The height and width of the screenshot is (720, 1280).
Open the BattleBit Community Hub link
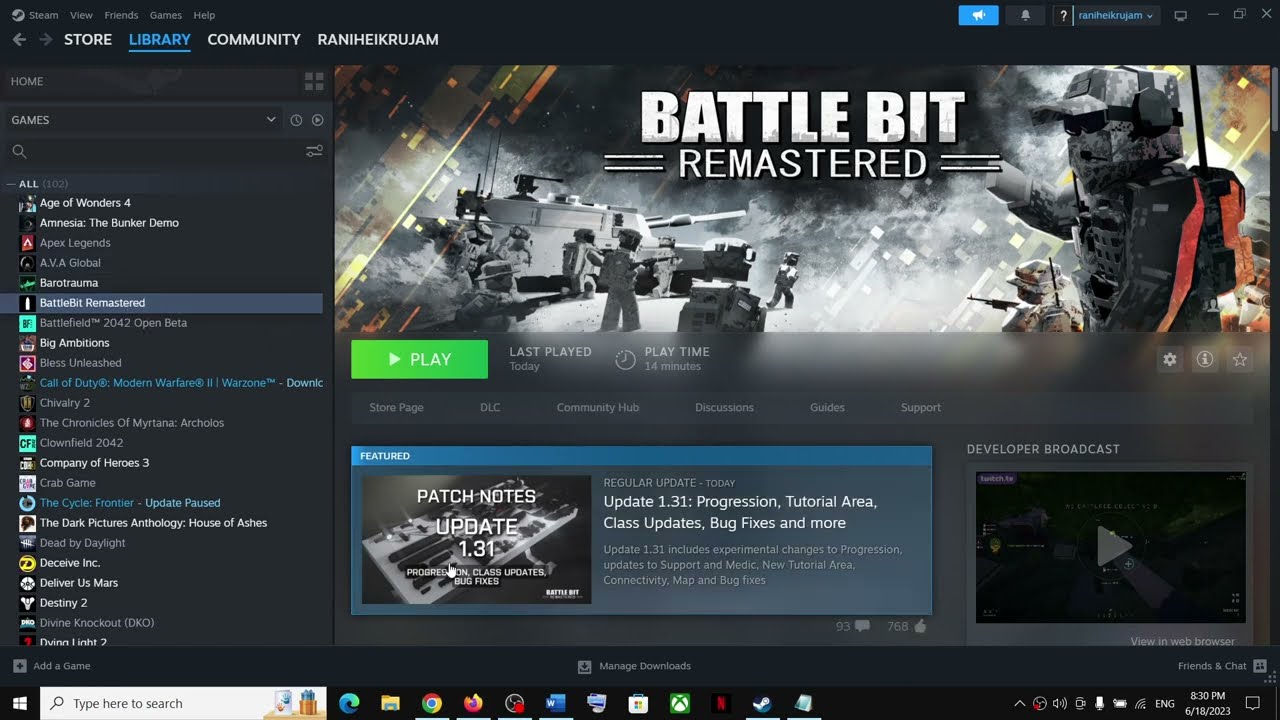coord(598,408)
